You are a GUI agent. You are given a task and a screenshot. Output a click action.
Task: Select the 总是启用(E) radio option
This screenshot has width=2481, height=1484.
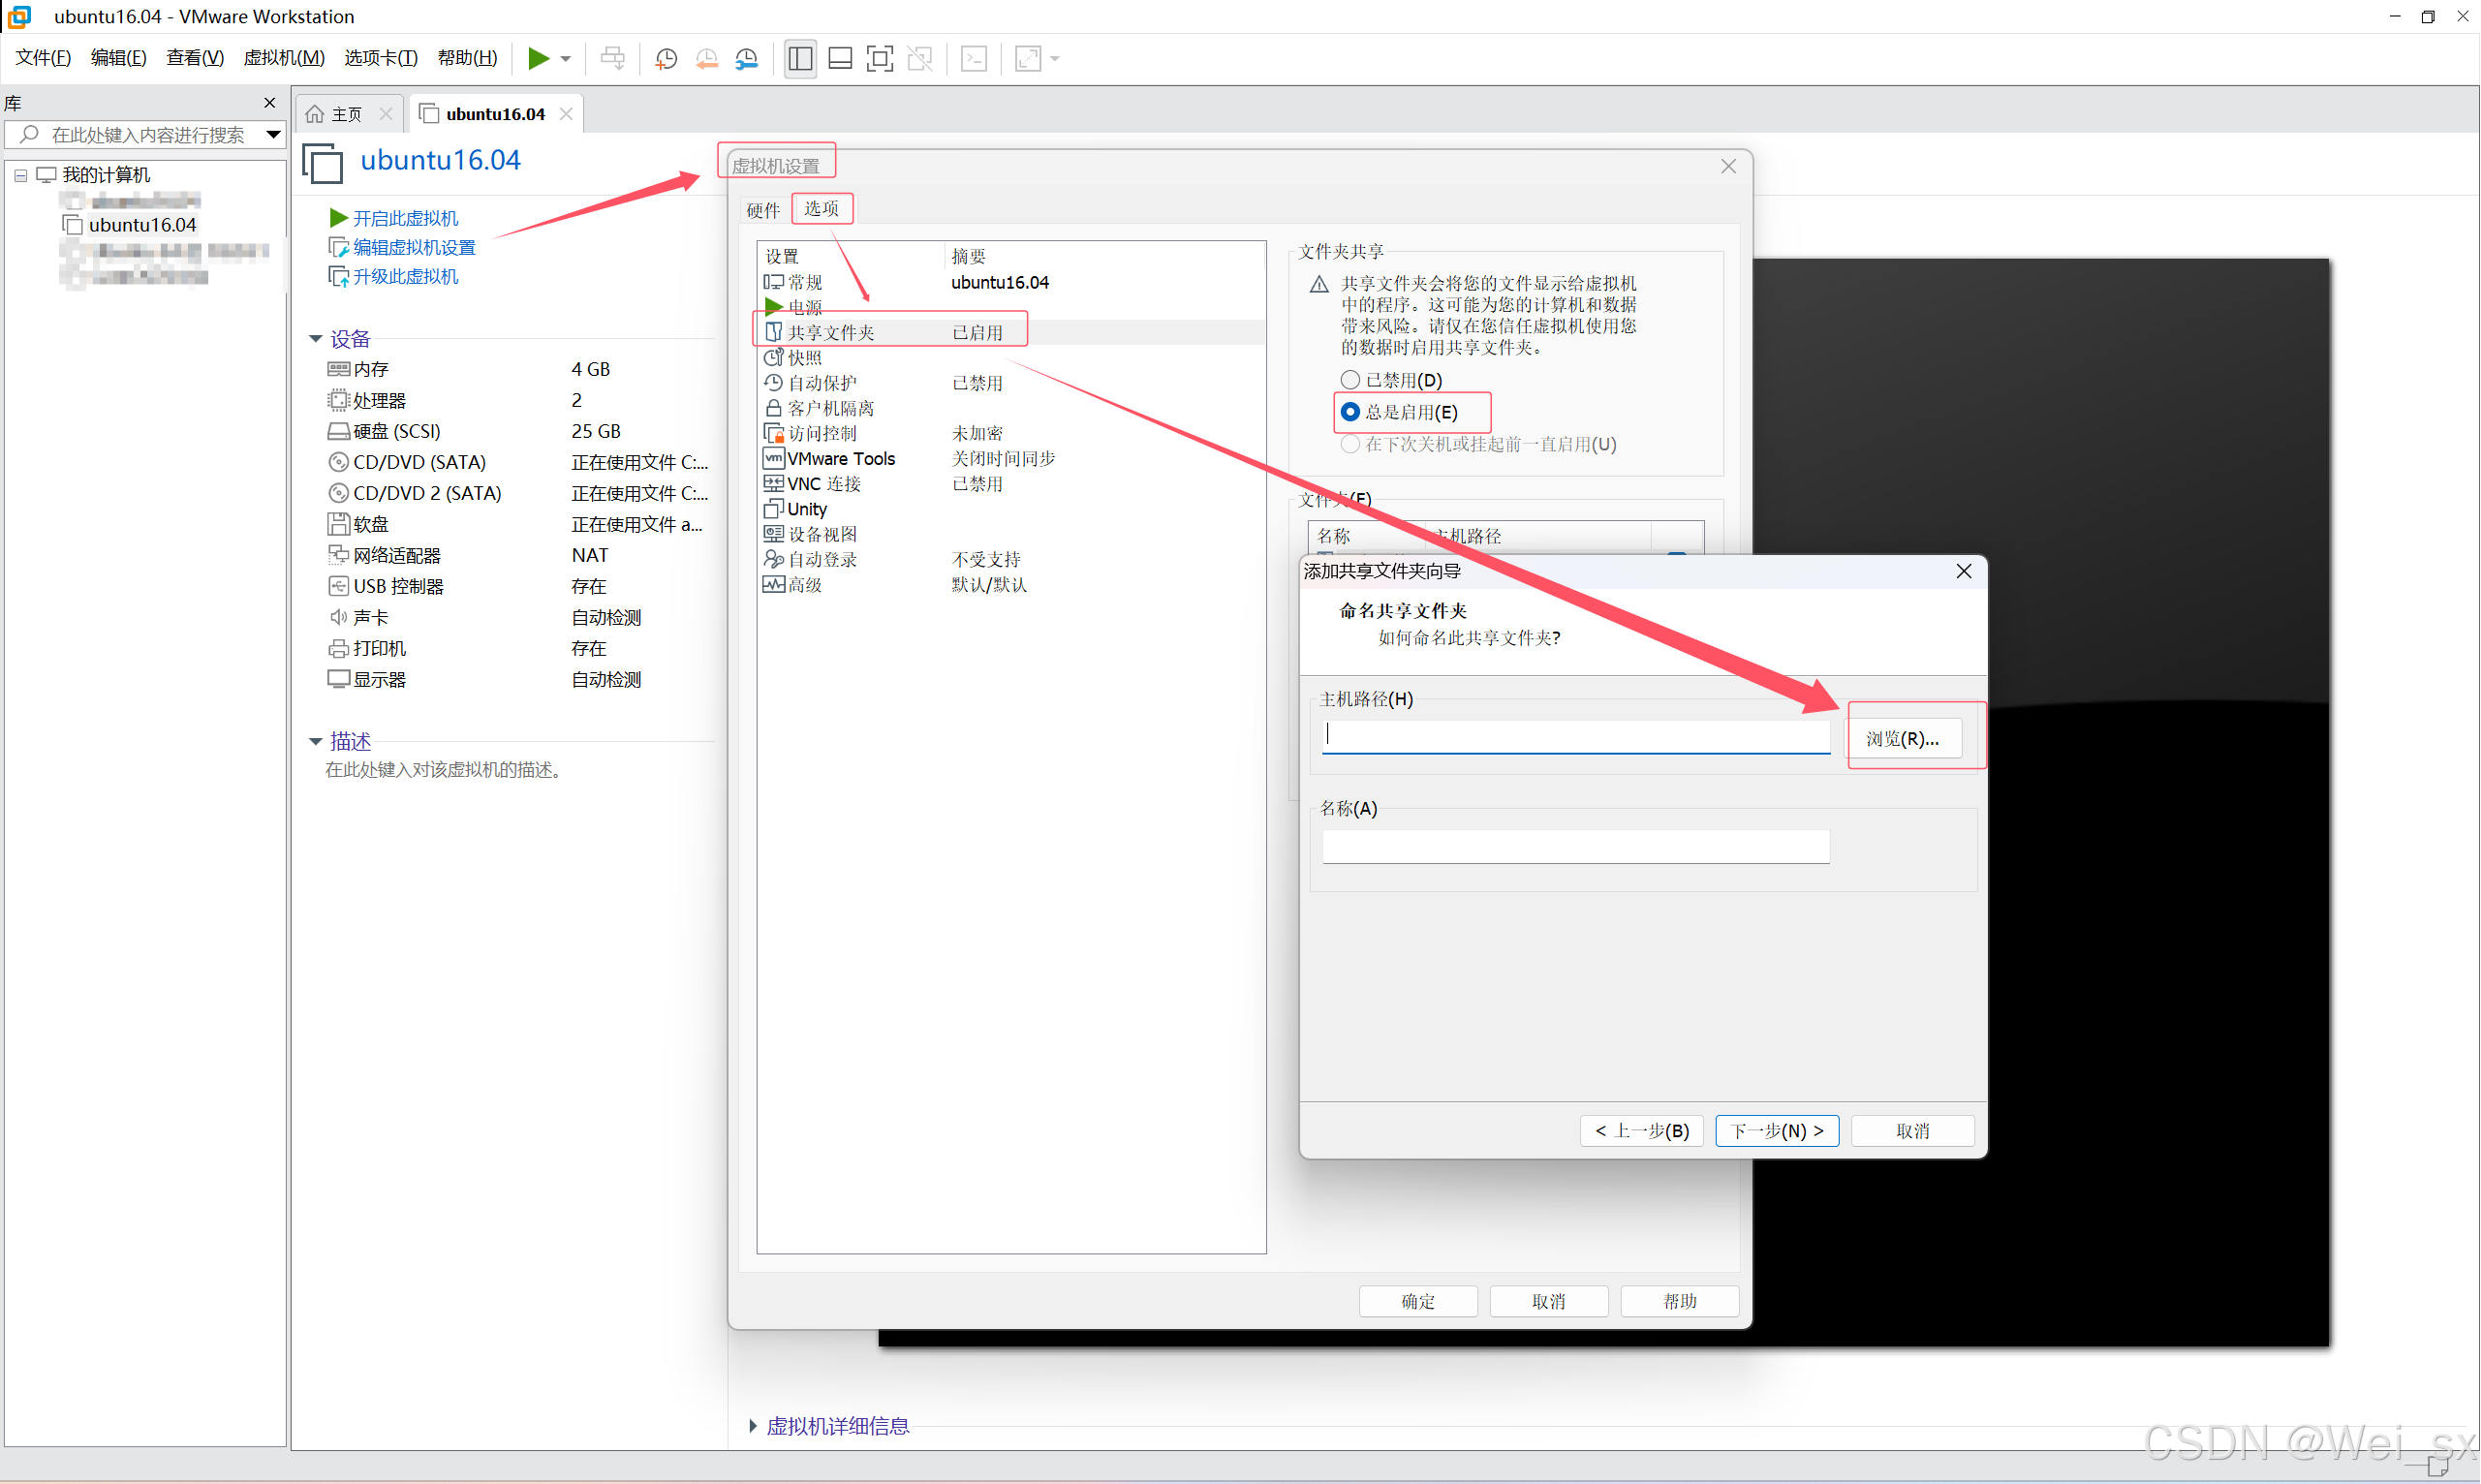(x=1351, y=412)
